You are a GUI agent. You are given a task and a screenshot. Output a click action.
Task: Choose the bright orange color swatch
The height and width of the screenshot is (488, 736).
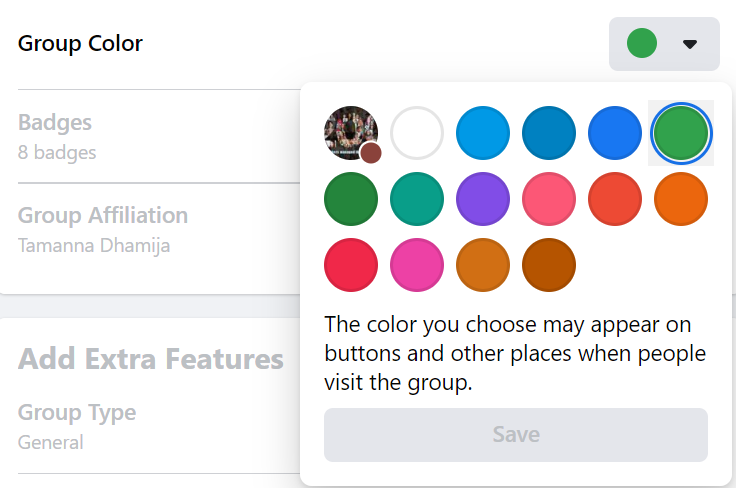[x=681, y=199]
